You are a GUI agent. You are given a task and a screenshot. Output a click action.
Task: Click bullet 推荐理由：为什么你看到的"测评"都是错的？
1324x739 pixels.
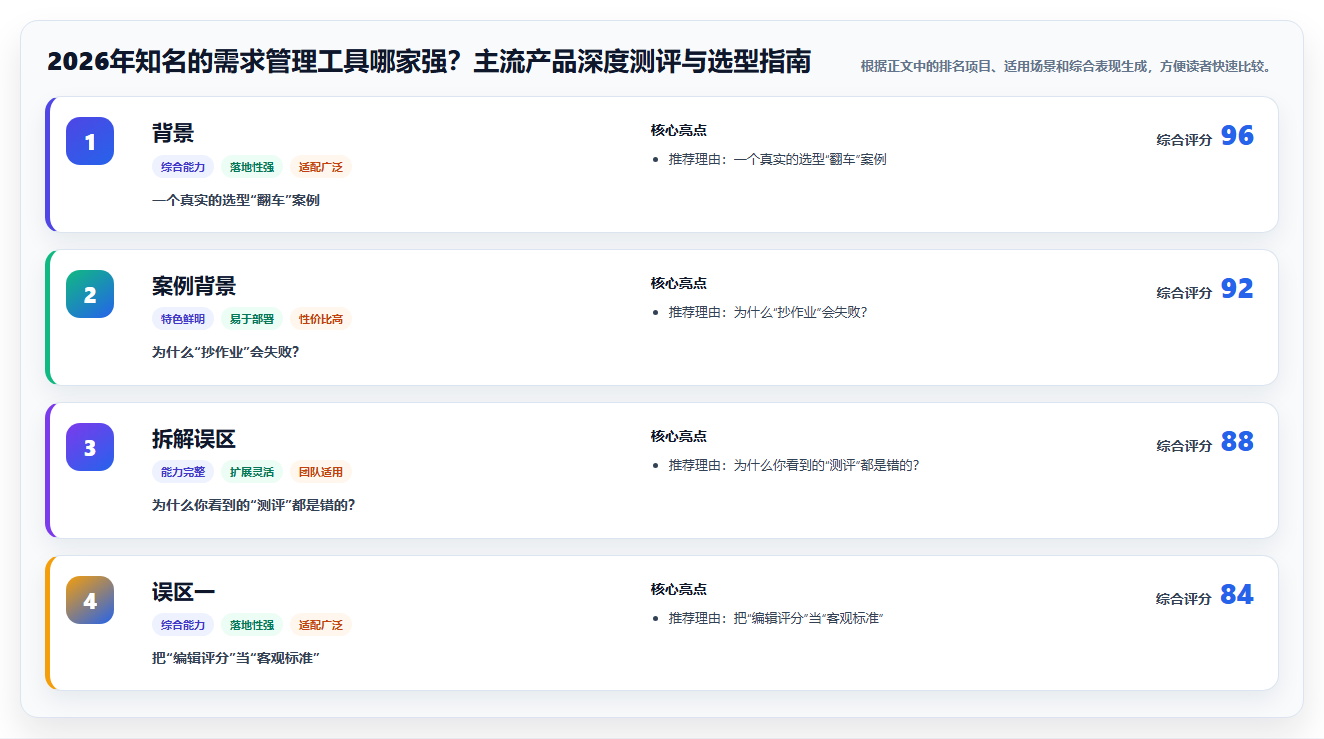click(x=794, y=465)
